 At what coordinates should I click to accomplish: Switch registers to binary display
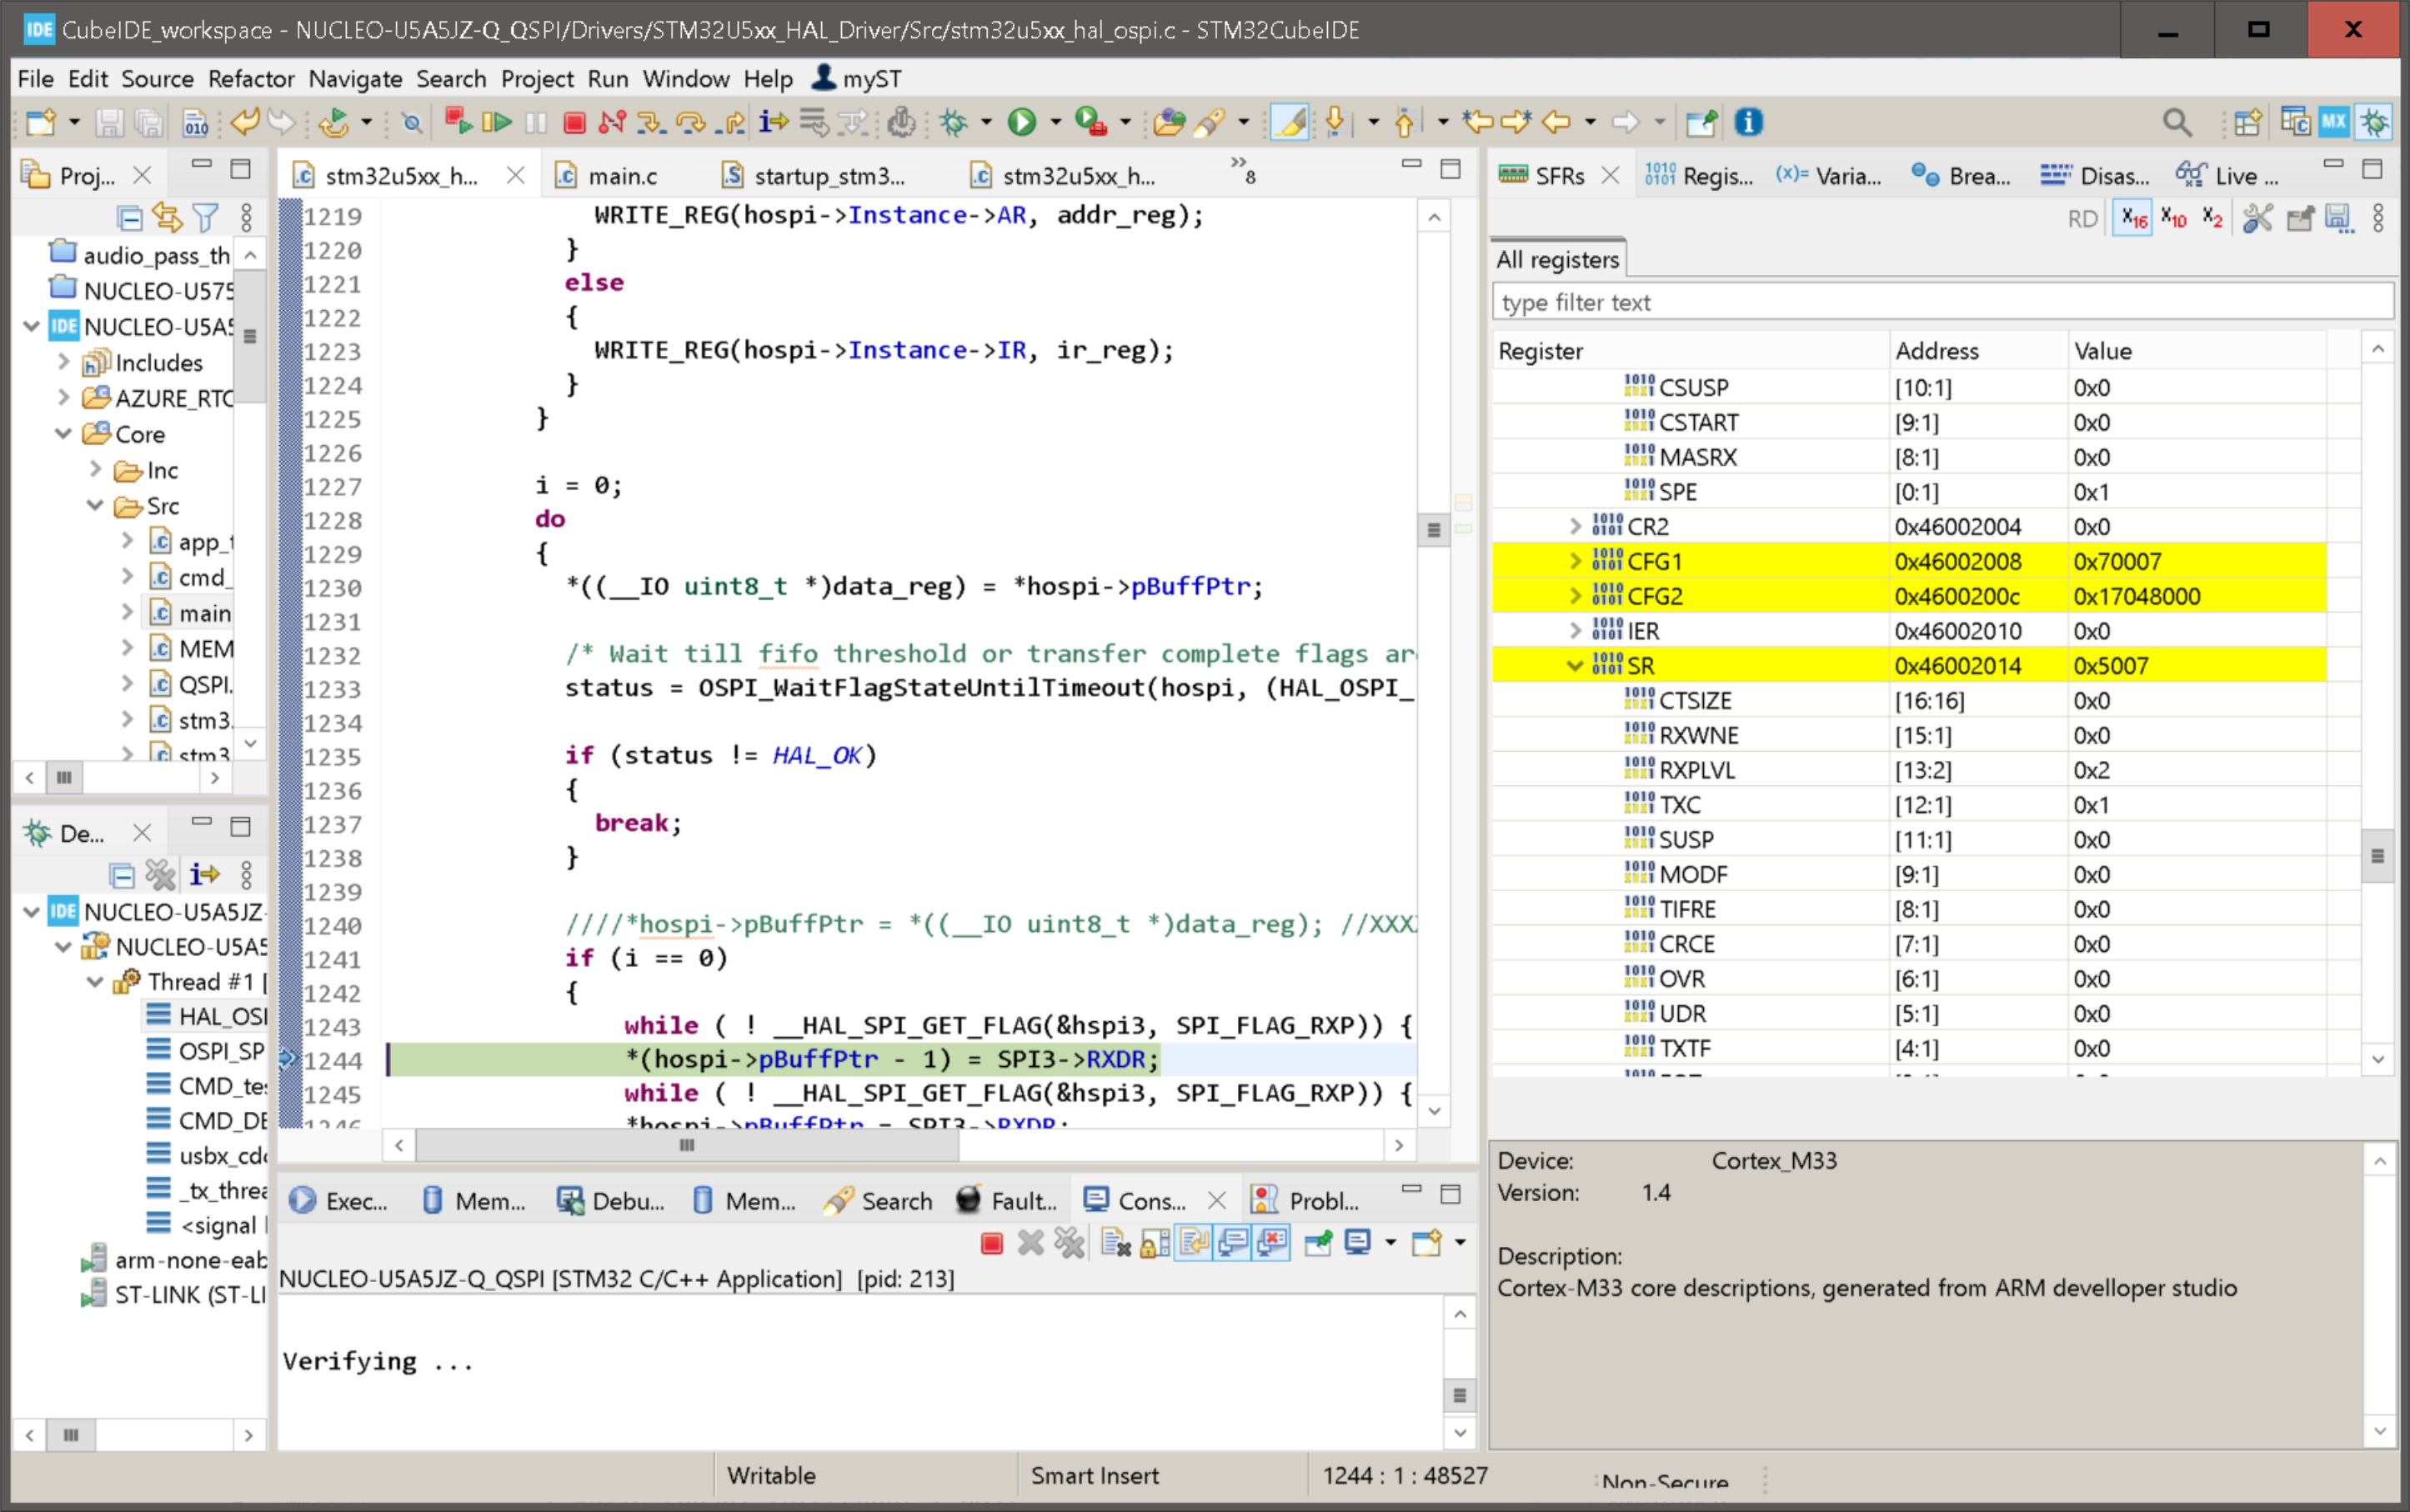pyautogui.click(x=2212, y=218)
